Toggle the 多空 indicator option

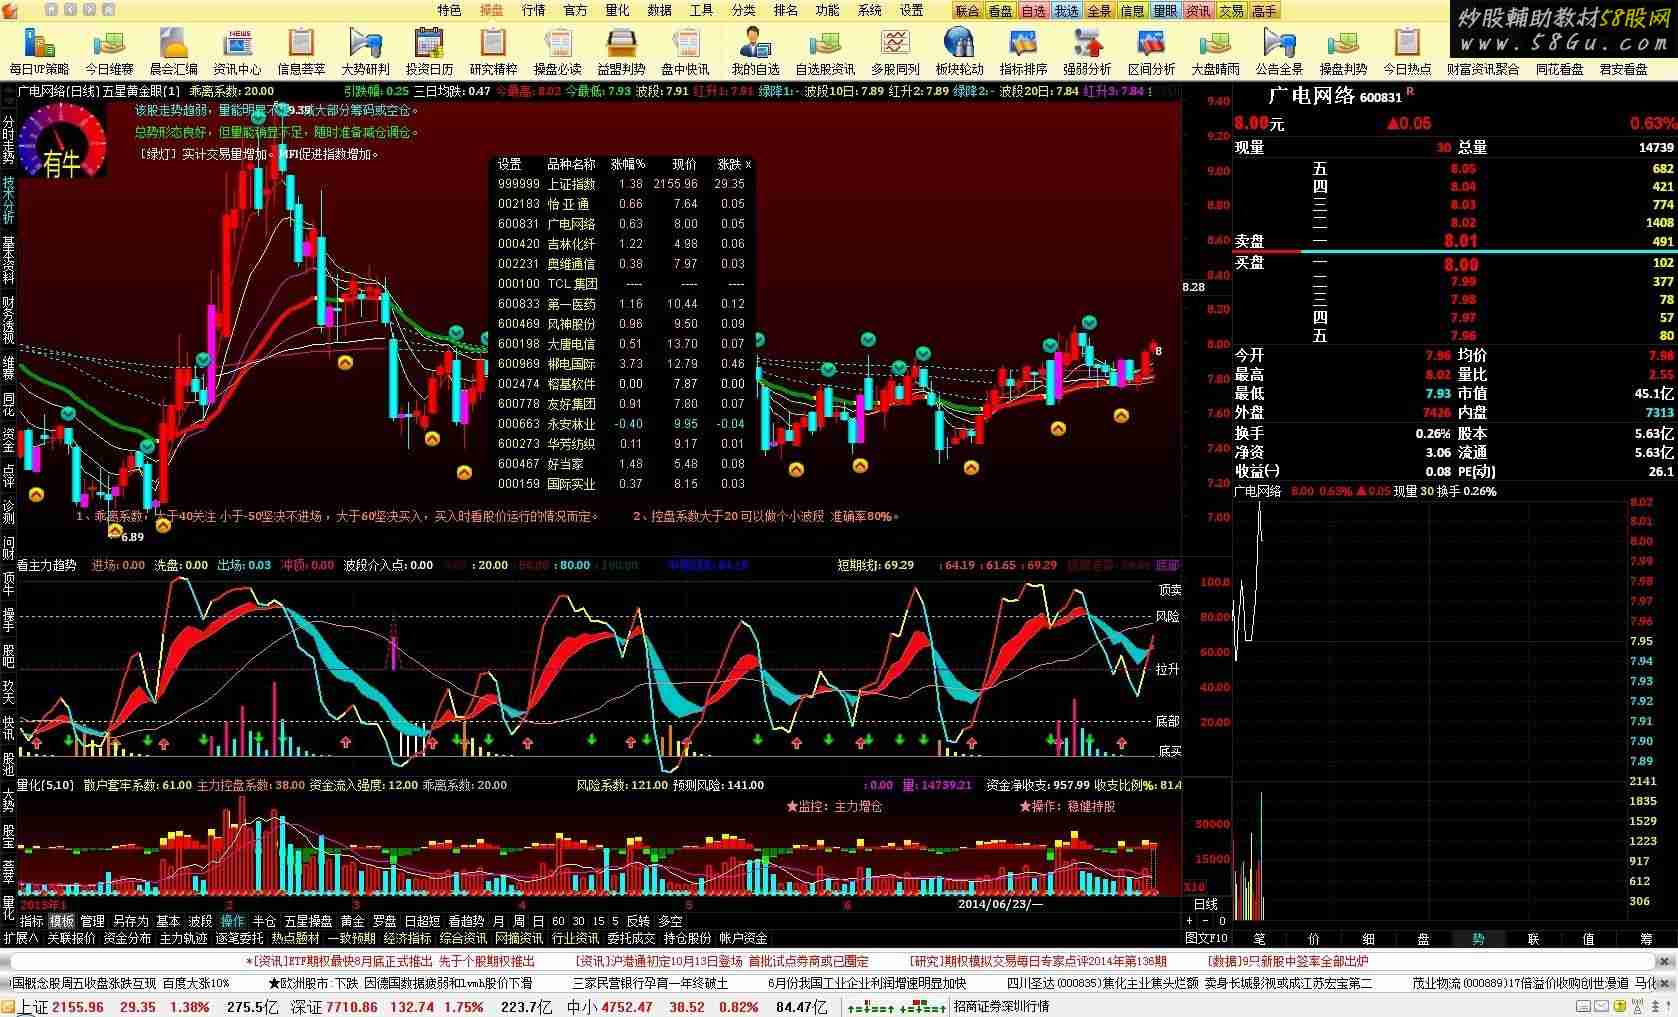(670, 921)
